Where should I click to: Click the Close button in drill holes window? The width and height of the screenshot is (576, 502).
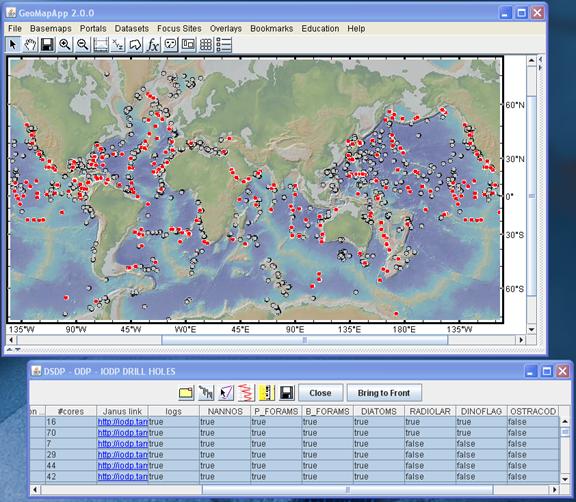coord(320,393)
